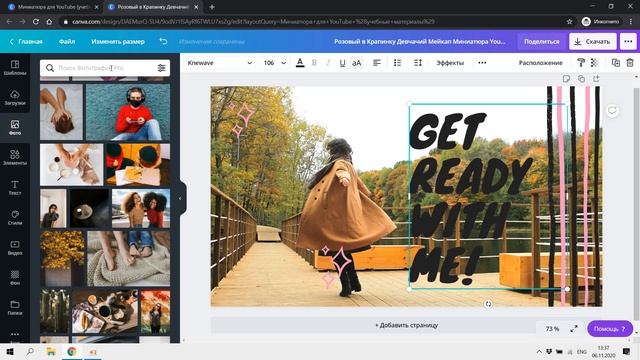Add a comment via bubble icon
The width and height of the screenshot is (640, 360).
point(612,110)
